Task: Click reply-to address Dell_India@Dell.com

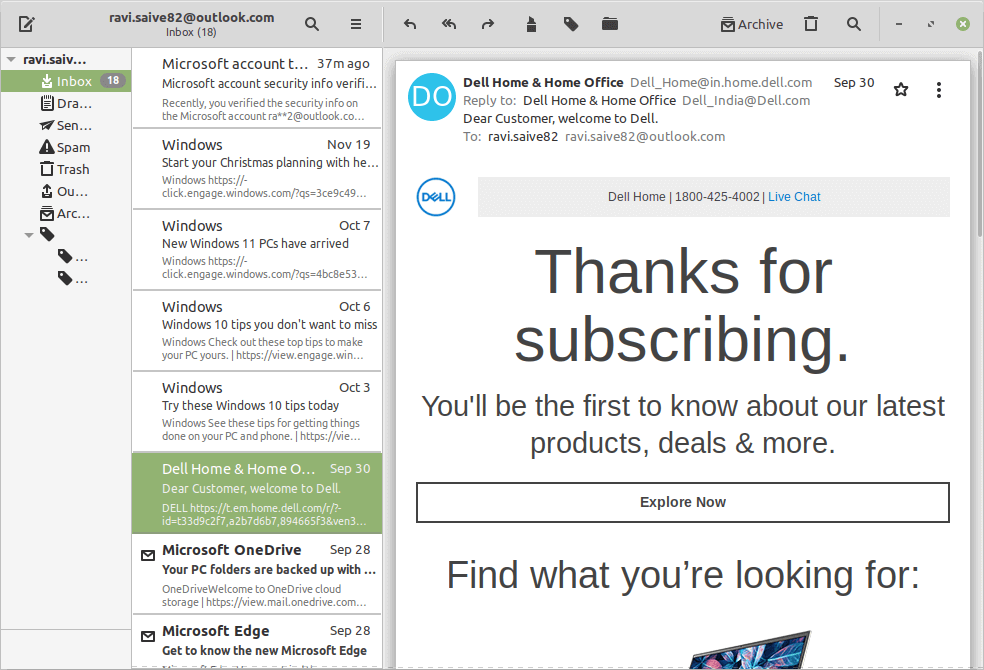Action: (x=746, y=101)
